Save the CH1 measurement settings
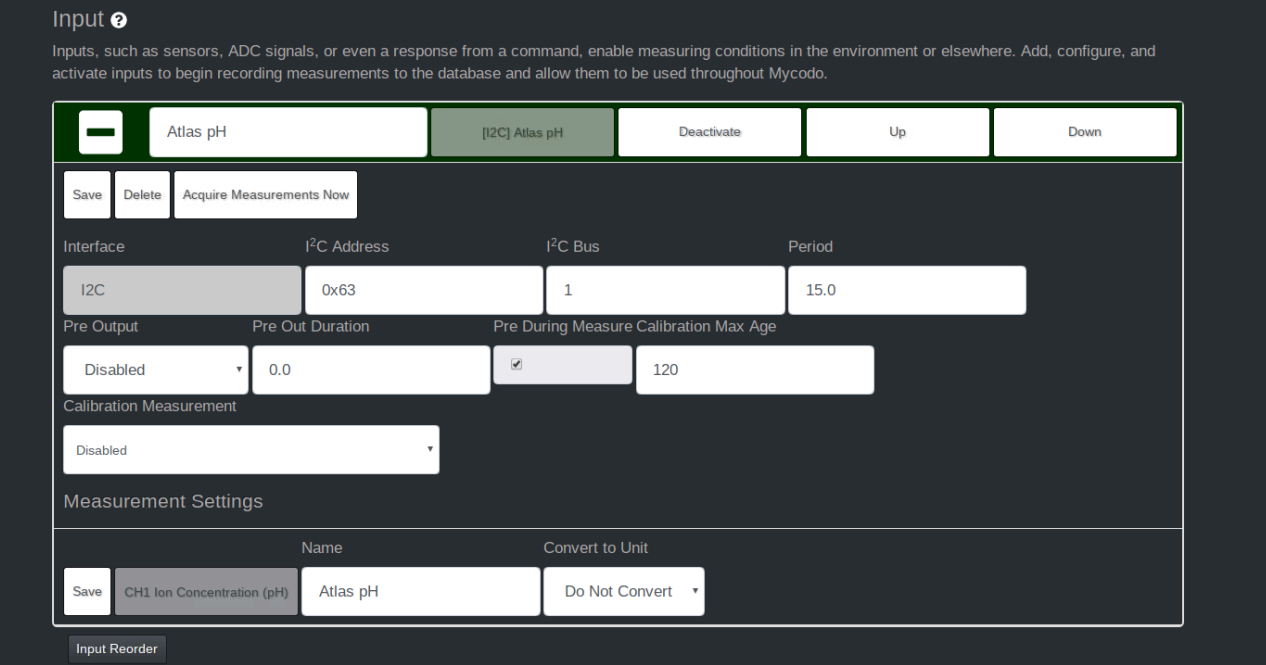 point(87,592)
